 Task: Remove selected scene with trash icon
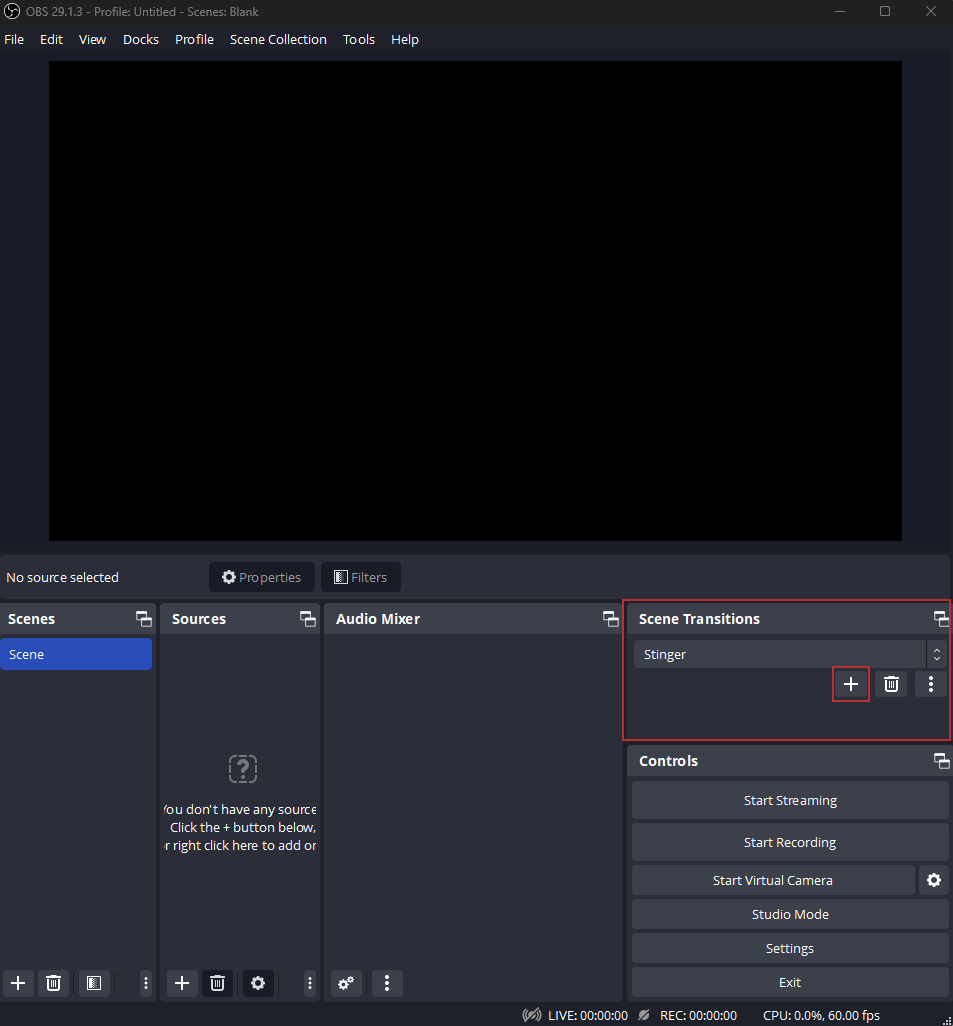click(54, 983)
